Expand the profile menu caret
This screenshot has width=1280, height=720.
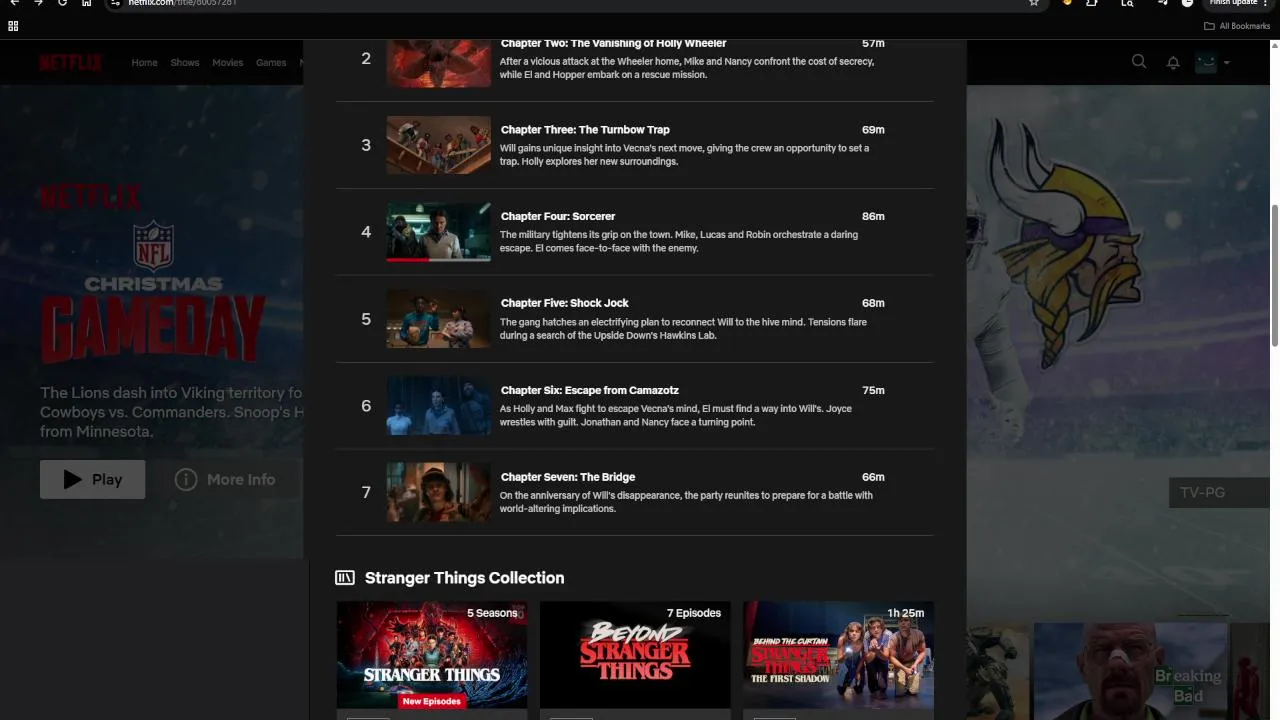click(1227, 63)
